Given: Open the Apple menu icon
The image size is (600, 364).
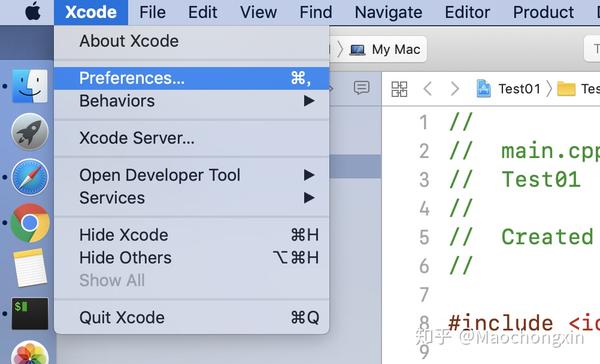Looking at the screenshot, I should (33, 12).
